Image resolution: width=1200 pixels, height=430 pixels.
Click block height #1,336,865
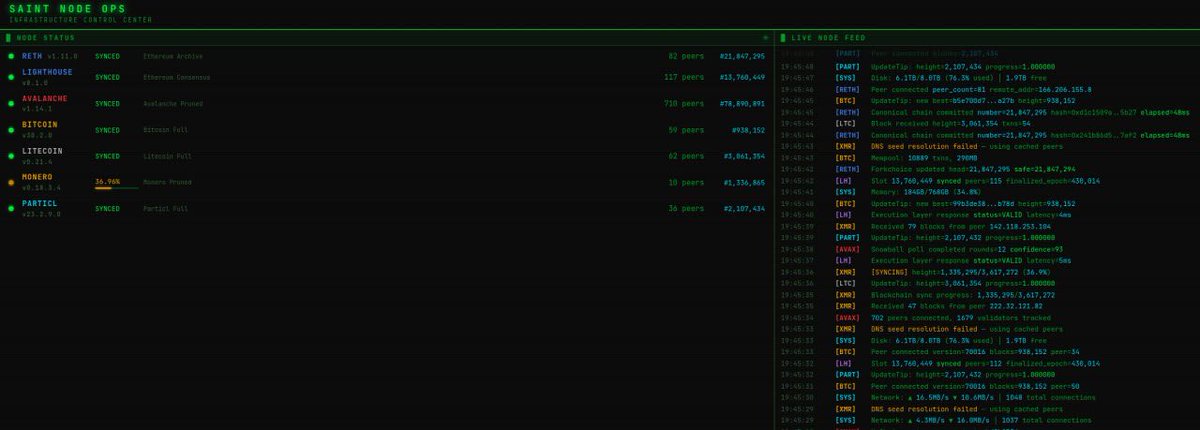pos(744,182)
